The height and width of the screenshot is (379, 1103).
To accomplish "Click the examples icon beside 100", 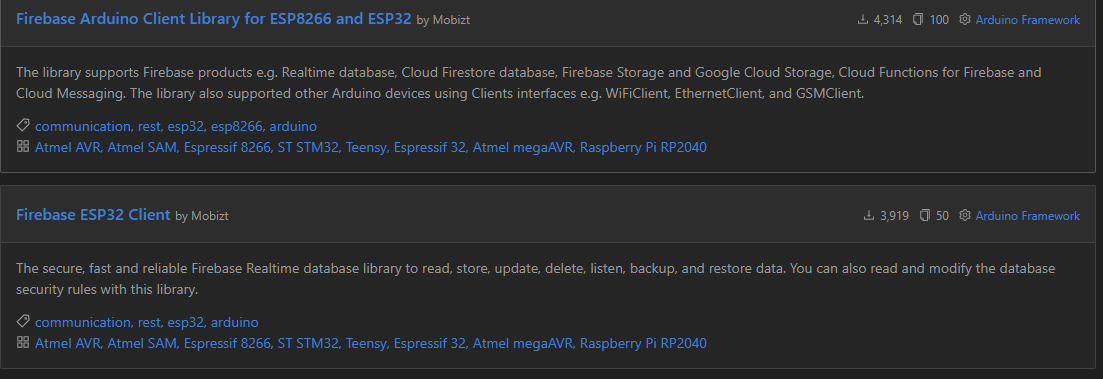I will click(918, 20).
